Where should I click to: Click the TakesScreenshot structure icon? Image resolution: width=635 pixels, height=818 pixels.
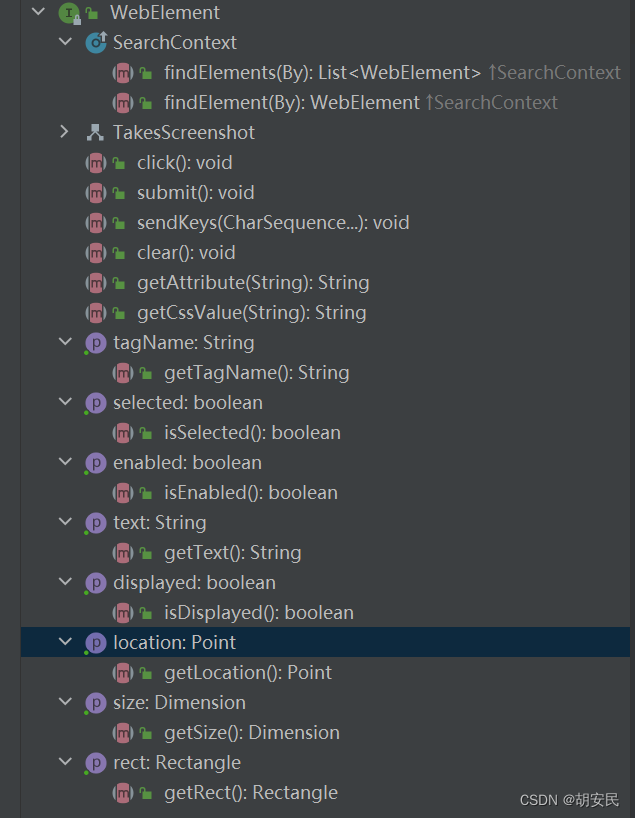[96, 132]
